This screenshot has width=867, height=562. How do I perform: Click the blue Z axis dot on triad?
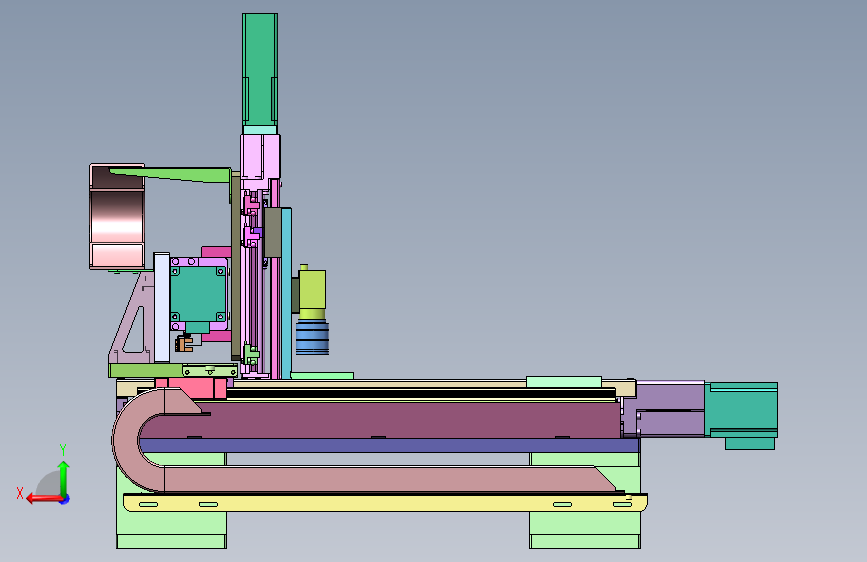65,499
